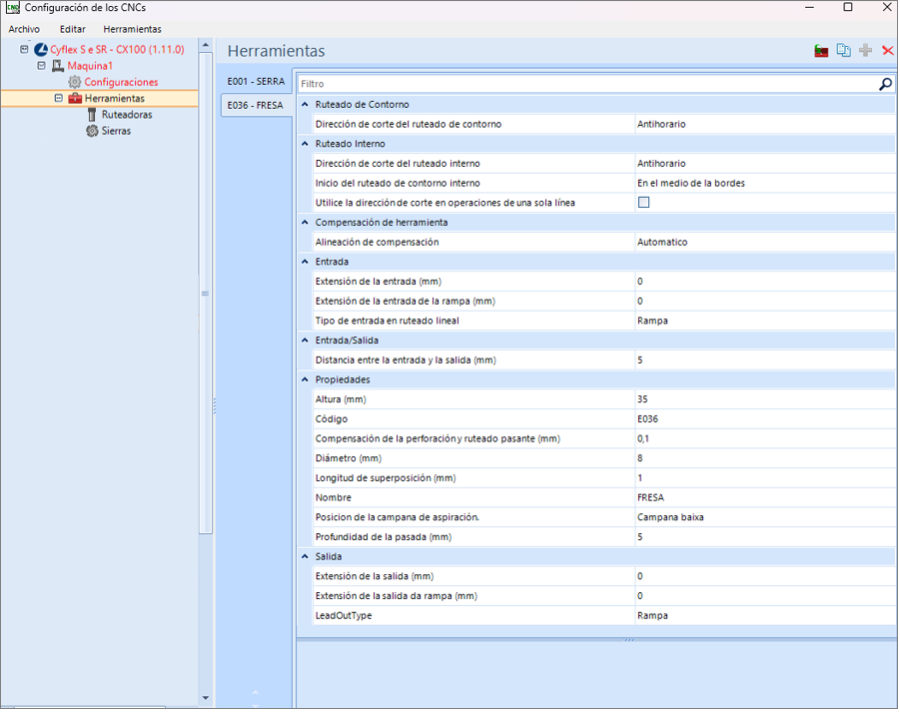
Task: Edit Extensión de la entrada de la rampa value
Action: [765, 301]
